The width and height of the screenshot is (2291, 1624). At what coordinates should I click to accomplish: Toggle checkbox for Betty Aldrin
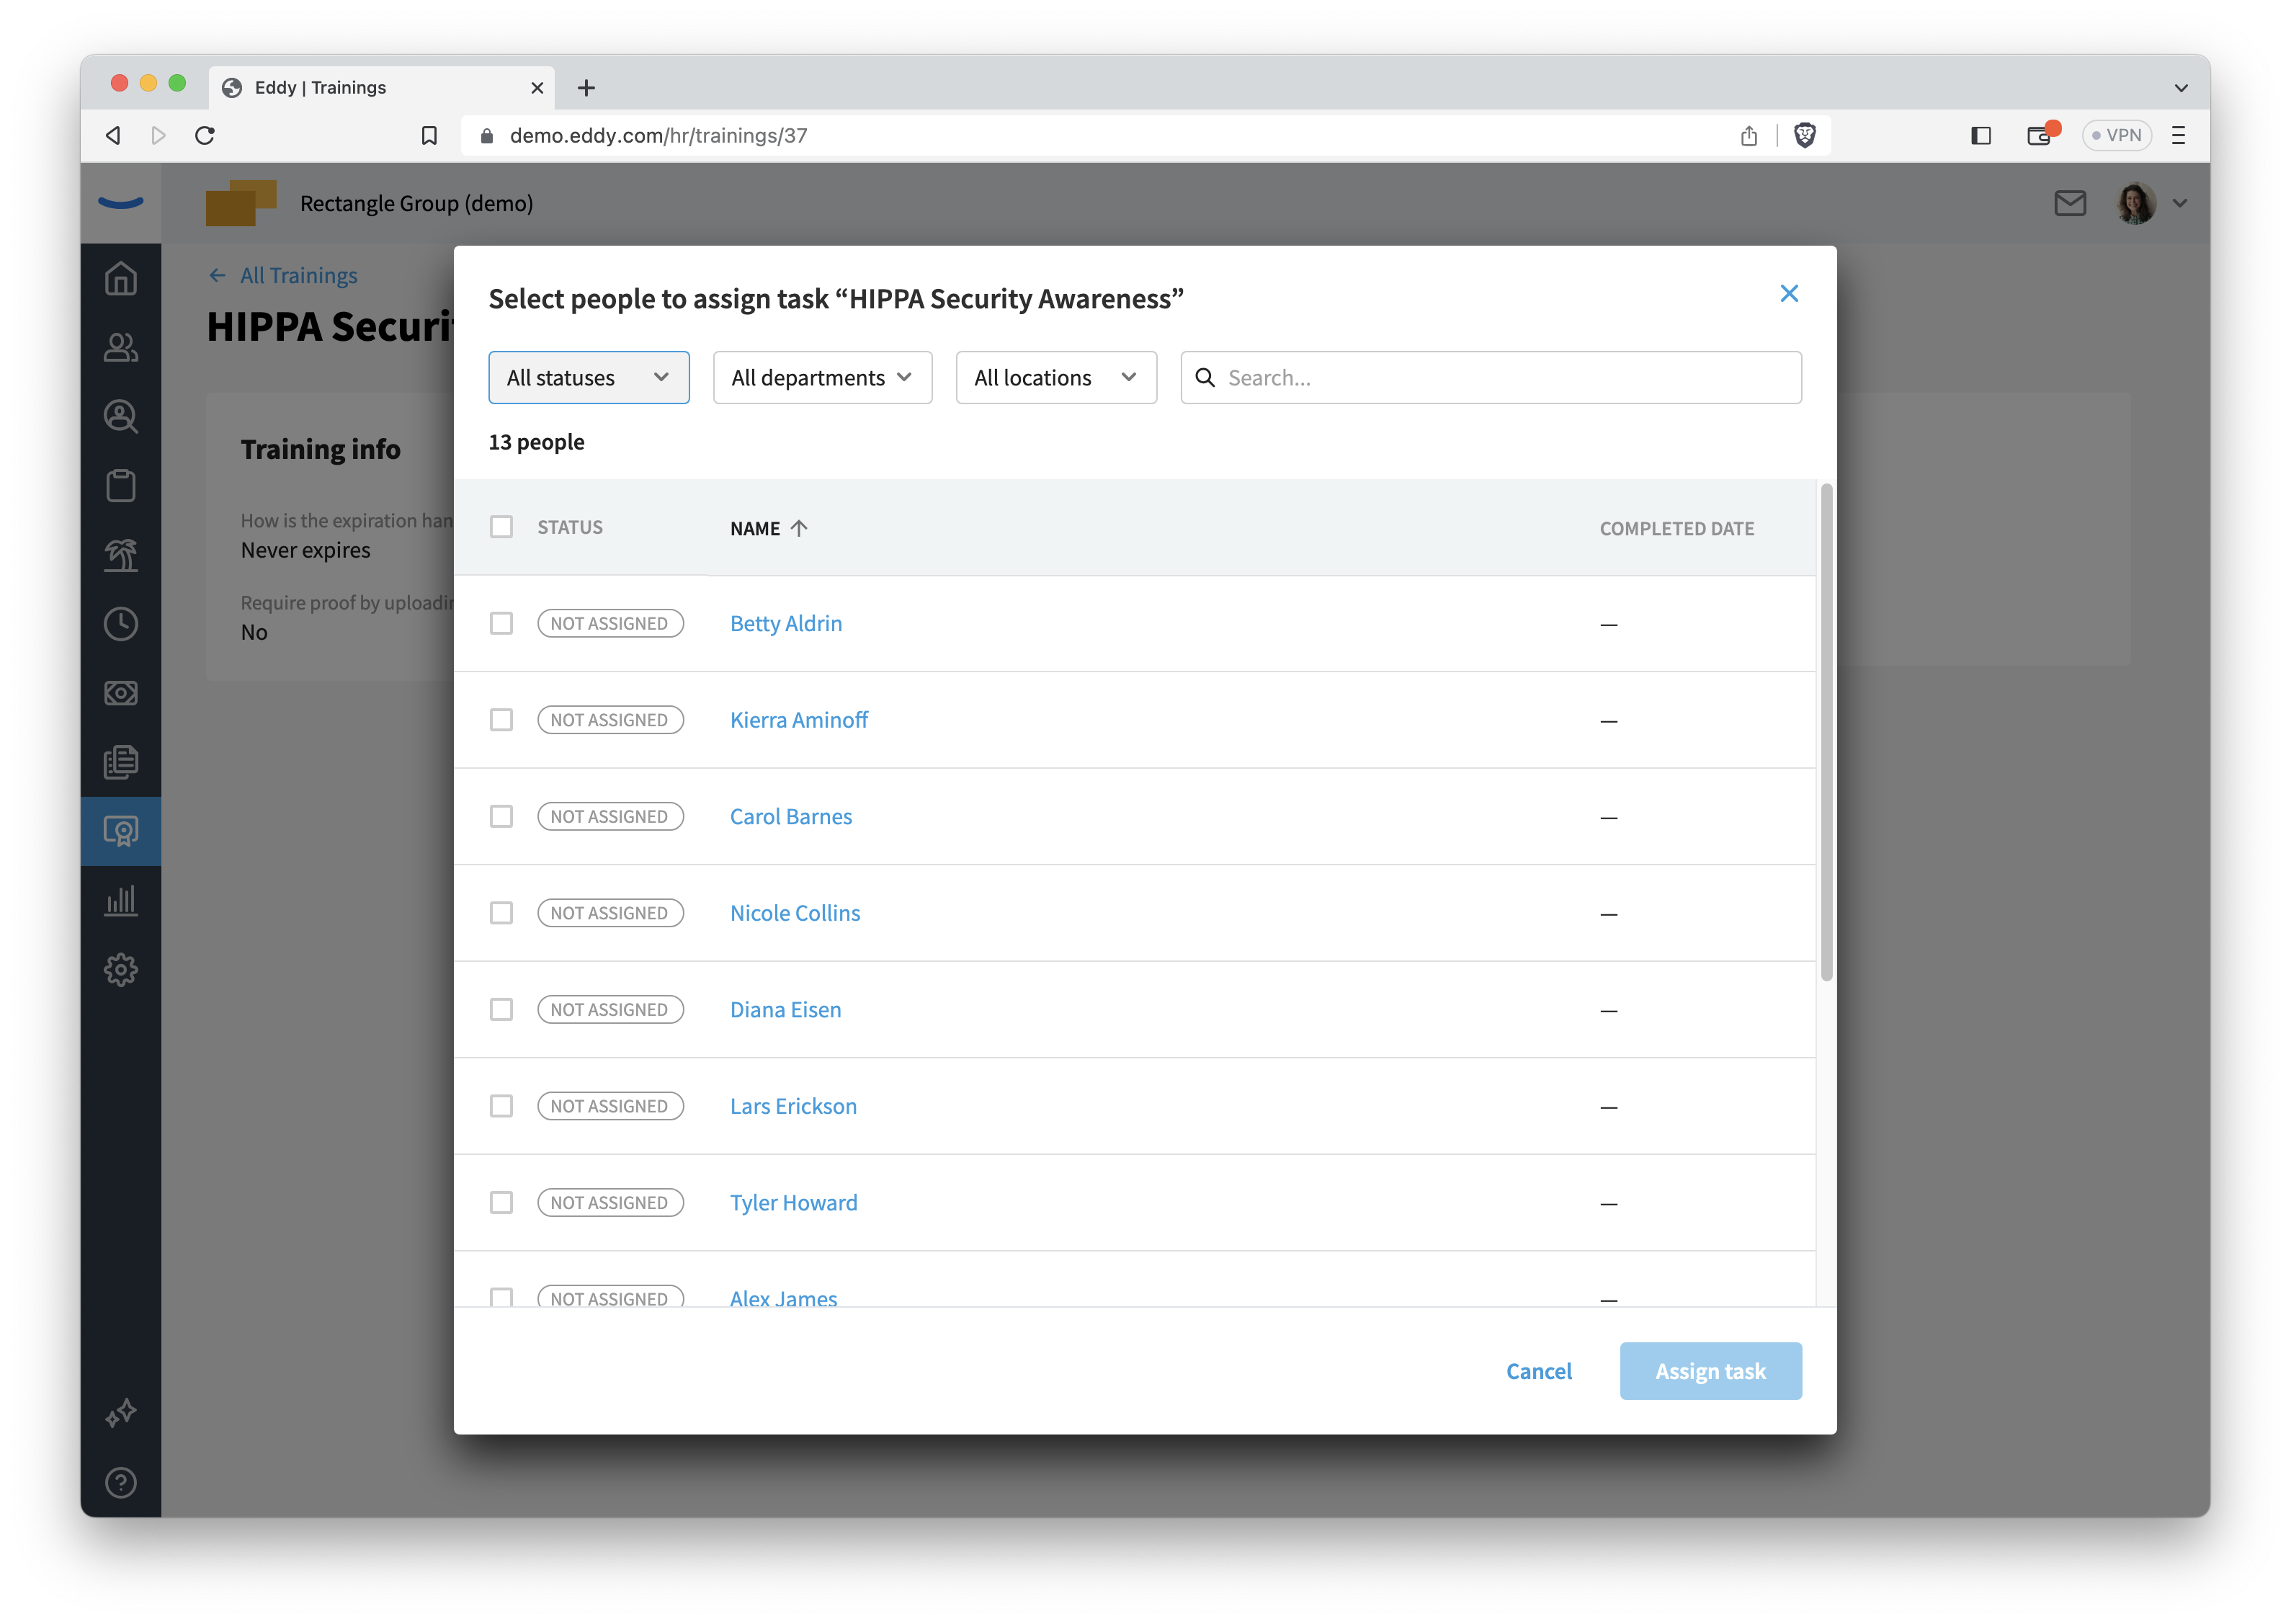501,623
